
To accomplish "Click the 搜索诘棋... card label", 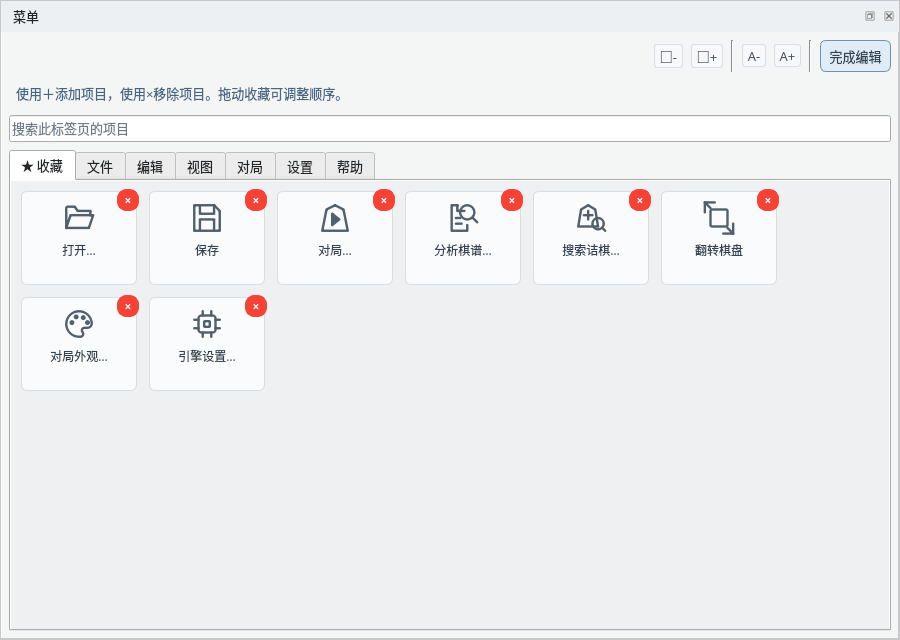I will [591, 250].
